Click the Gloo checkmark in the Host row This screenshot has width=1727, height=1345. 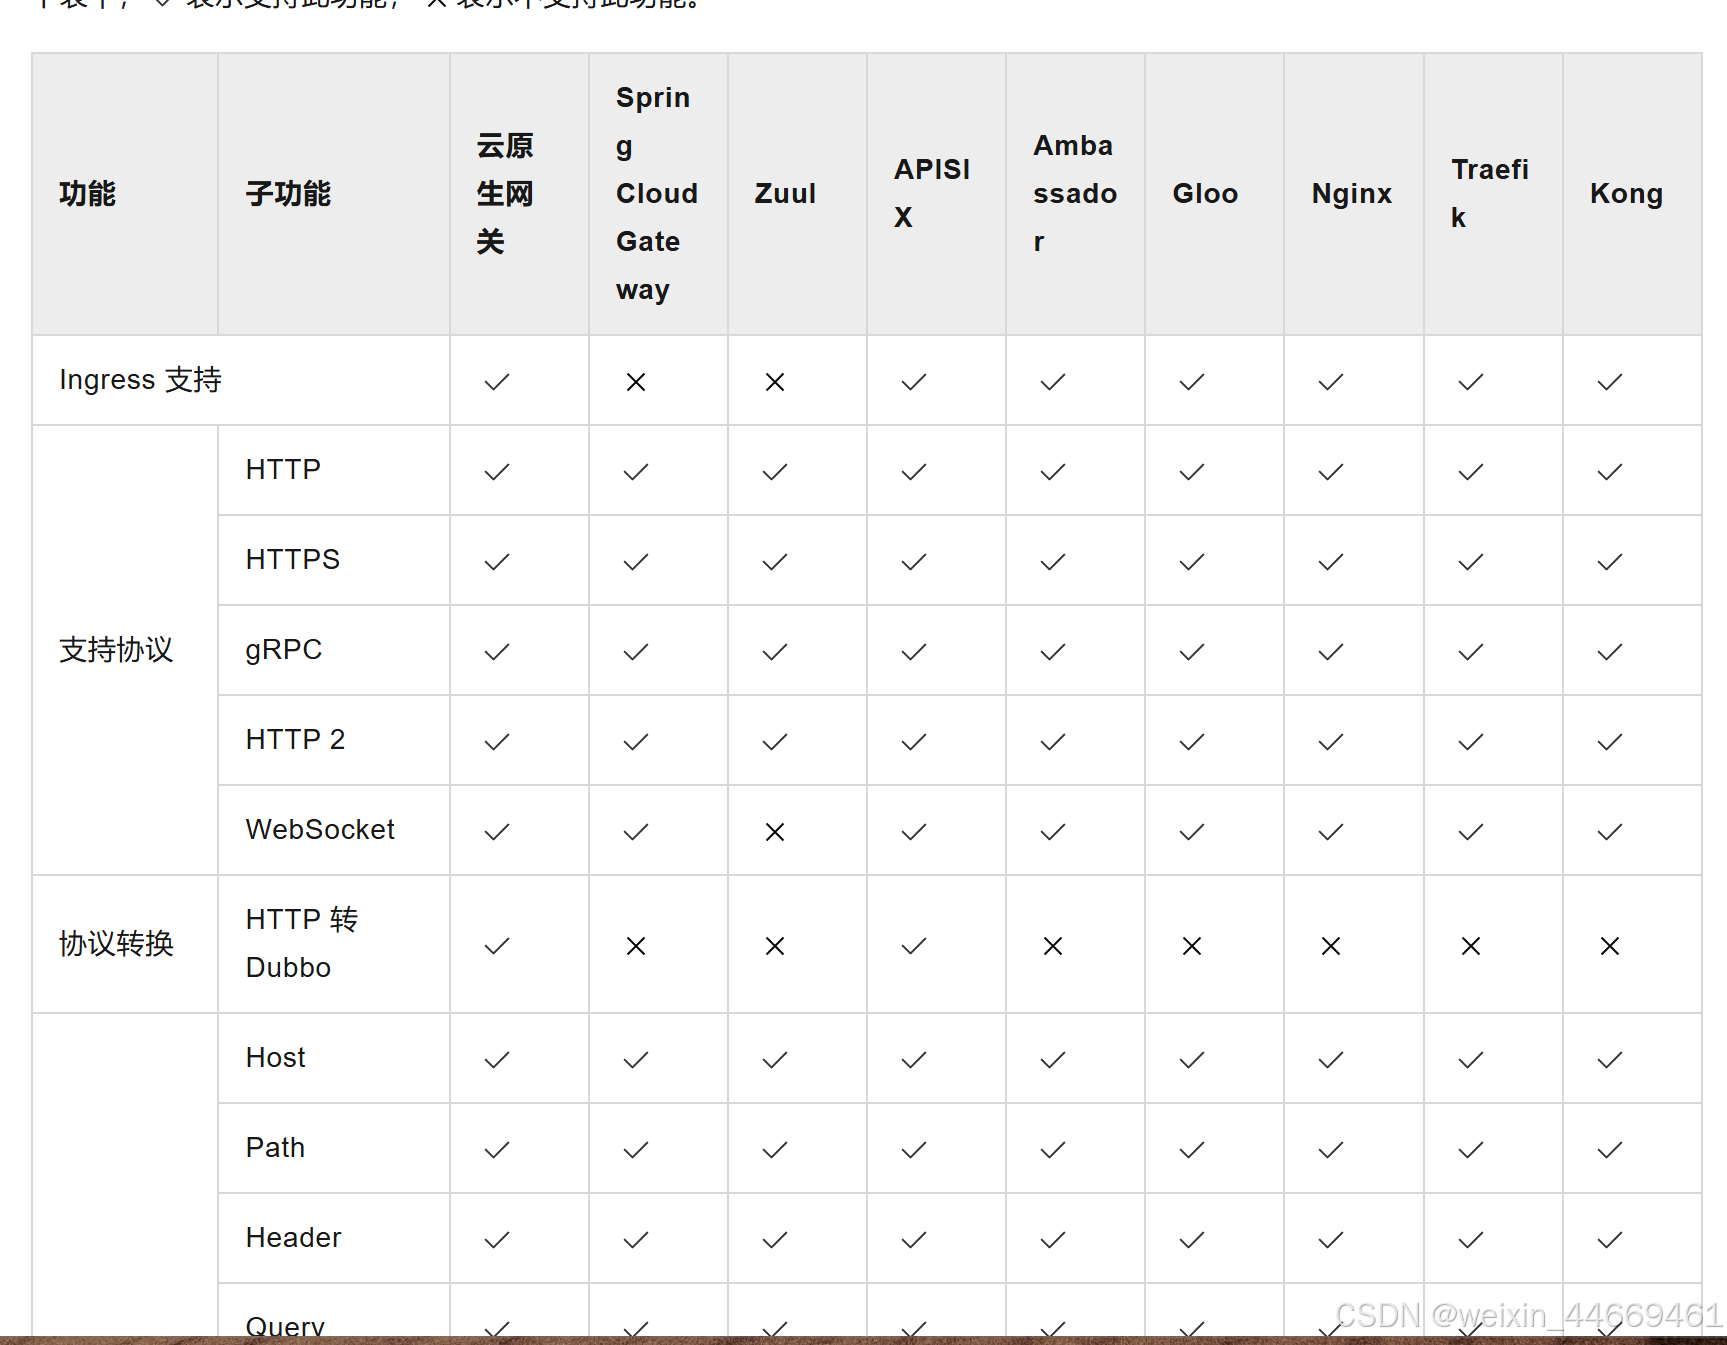pyautogui.click(x=1192, y=1060)
